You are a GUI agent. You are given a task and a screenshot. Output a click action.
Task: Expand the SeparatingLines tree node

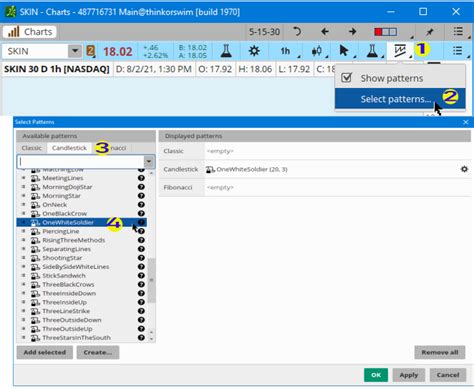point(23,249)
